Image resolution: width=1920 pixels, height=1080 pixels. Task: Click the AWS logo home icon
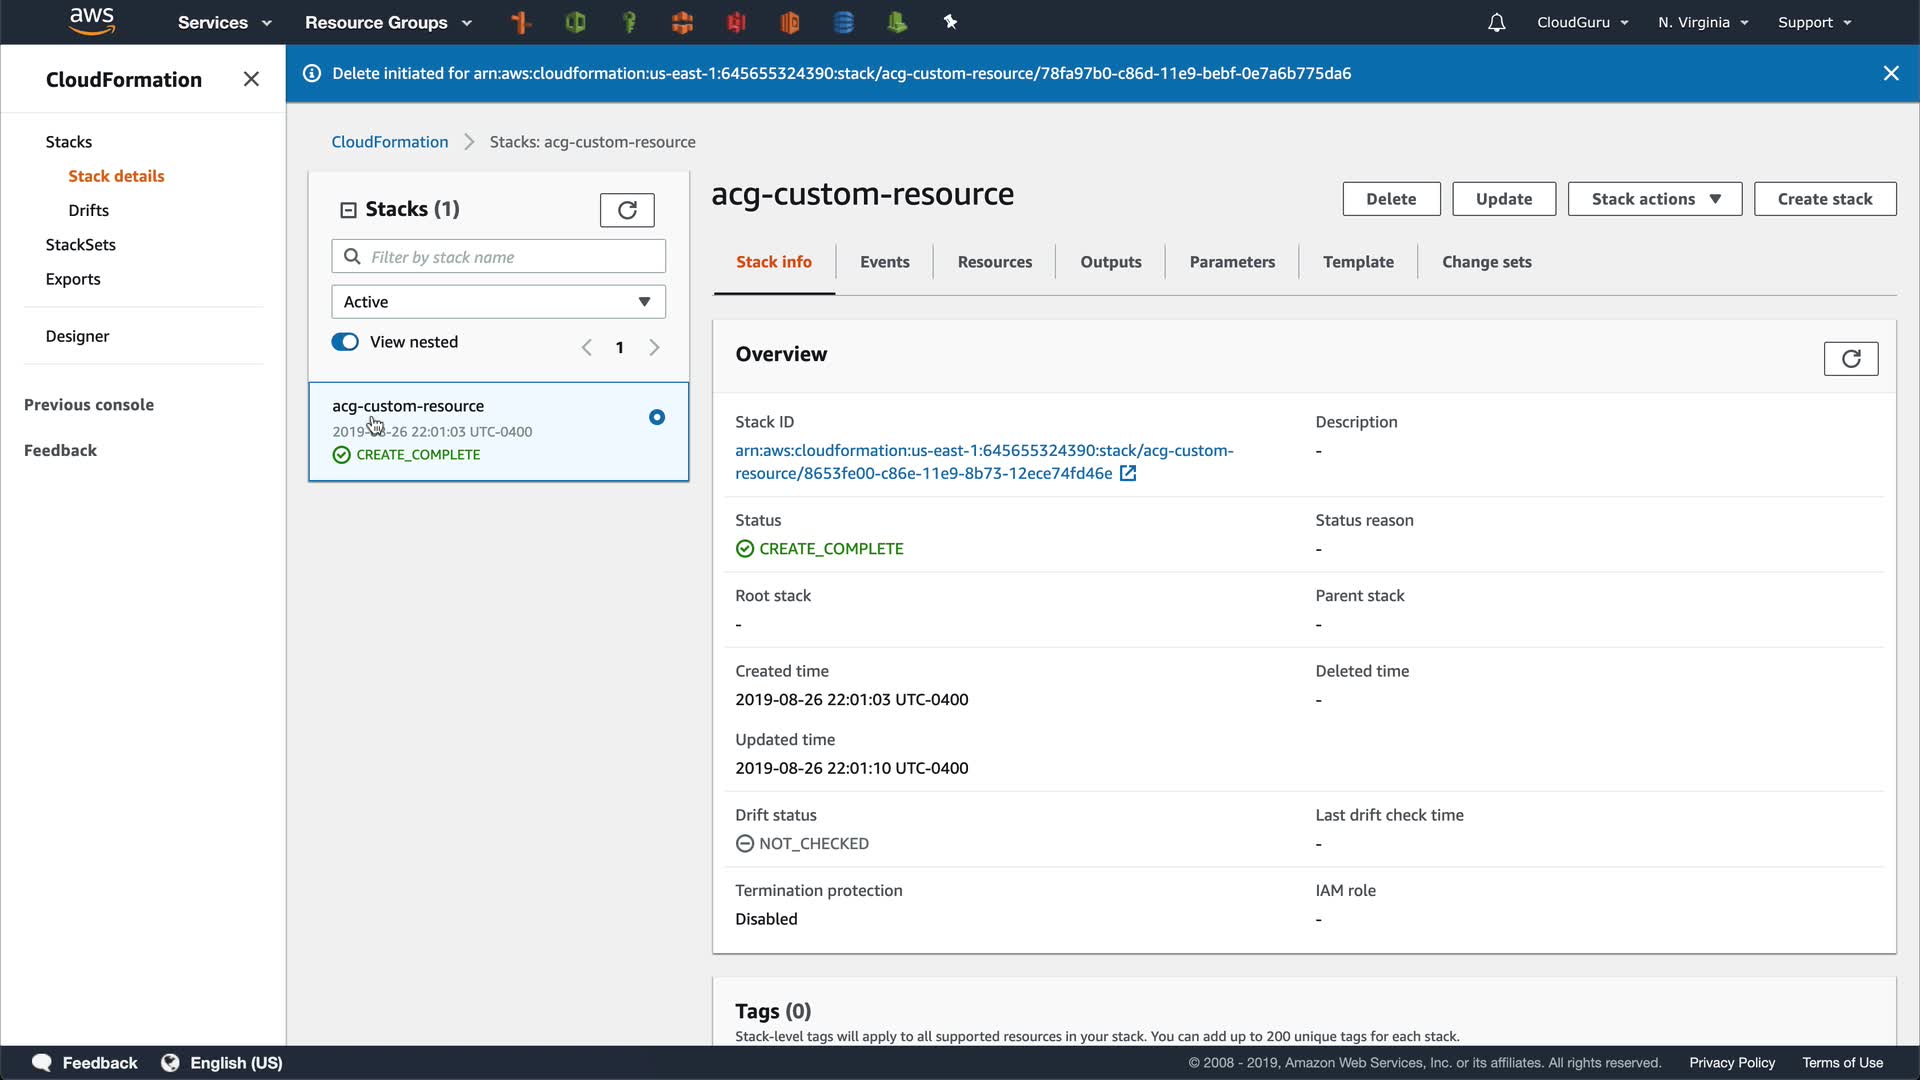click(x=92, y=21)
